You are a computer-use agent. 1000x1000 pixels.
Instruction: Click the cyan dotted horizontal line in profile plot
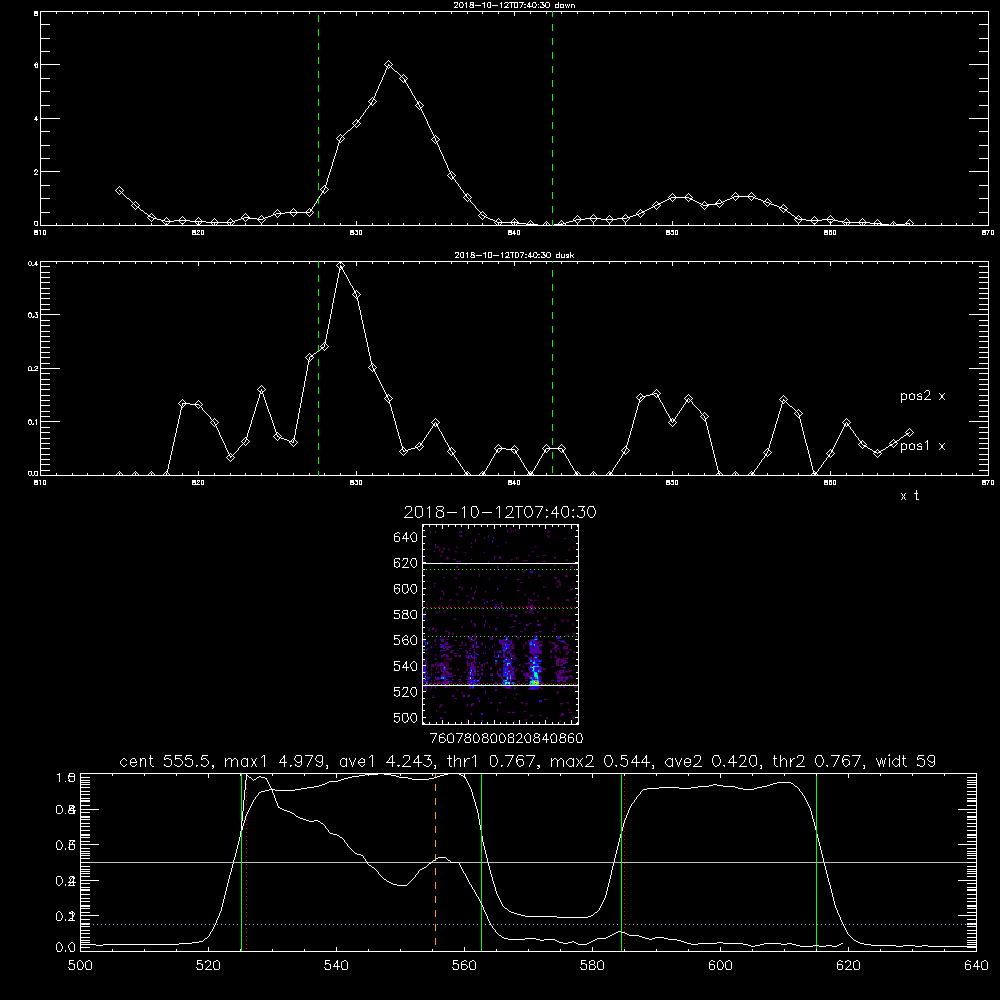pyautogui.click(x=528, y=924)
